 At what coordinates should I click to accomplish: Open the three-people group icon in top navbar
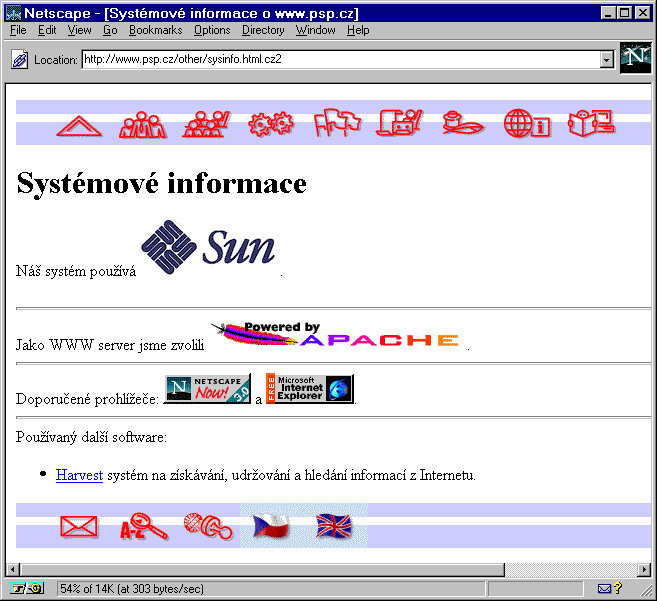point(142,124)
